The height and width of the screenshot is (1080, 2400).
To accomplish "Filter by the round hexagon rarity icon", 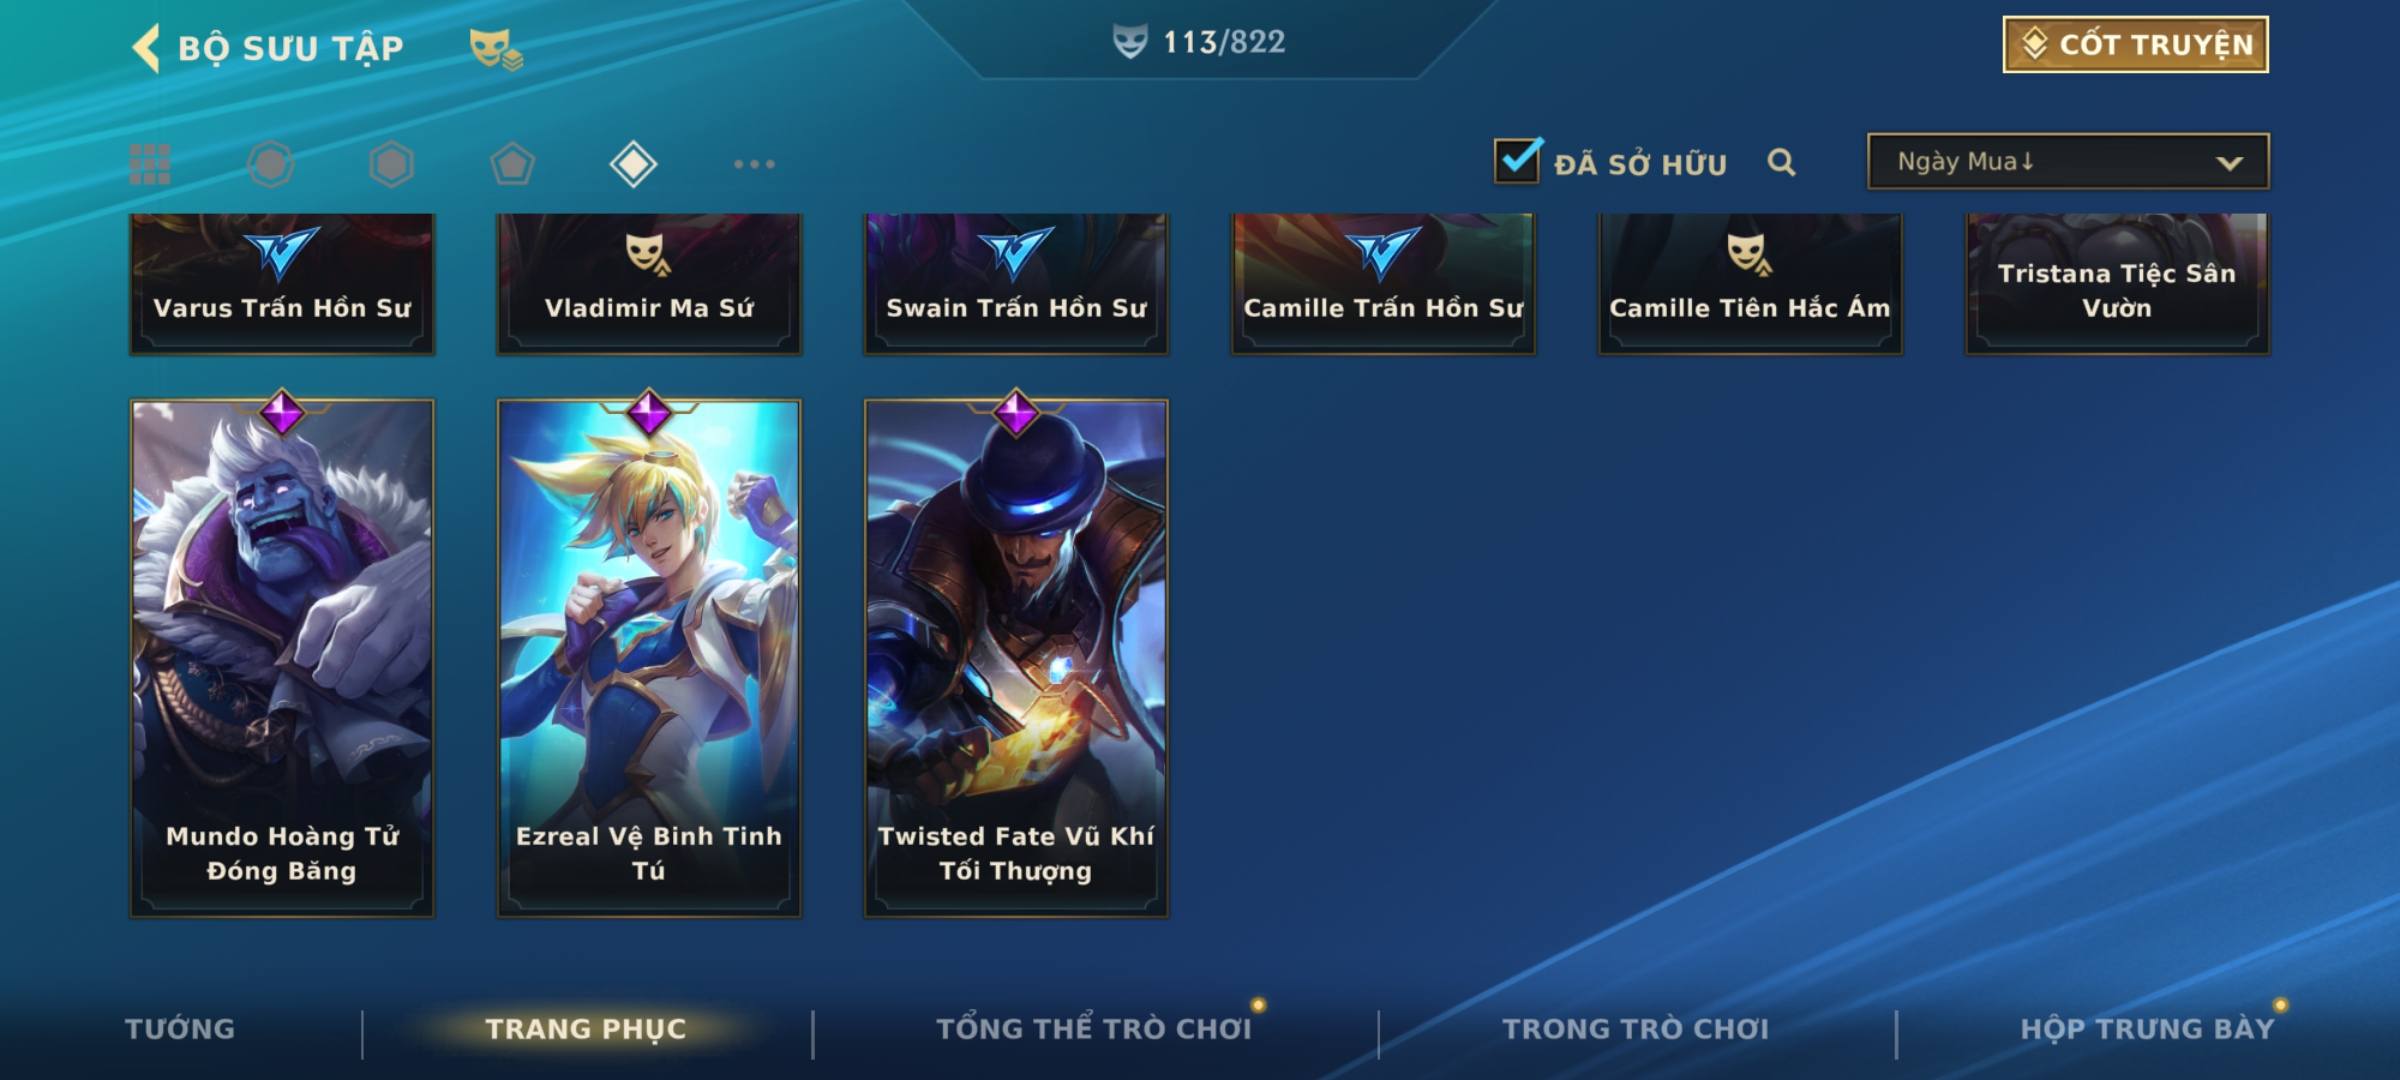I will (x=270, y=164).
